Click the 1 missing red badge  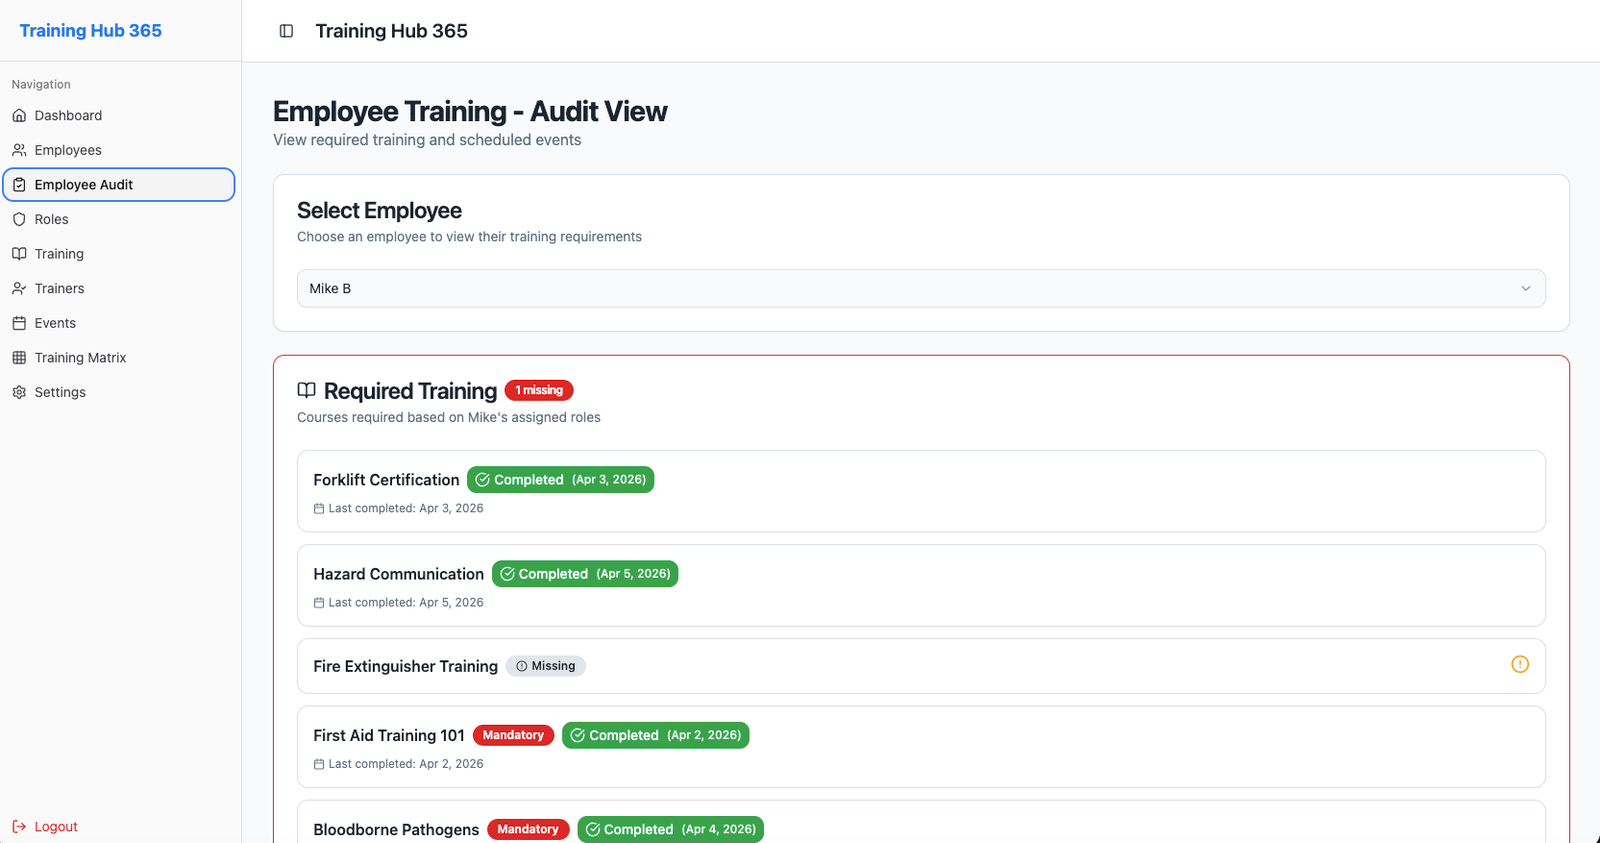pyautogui.click(x=539, y=390)
